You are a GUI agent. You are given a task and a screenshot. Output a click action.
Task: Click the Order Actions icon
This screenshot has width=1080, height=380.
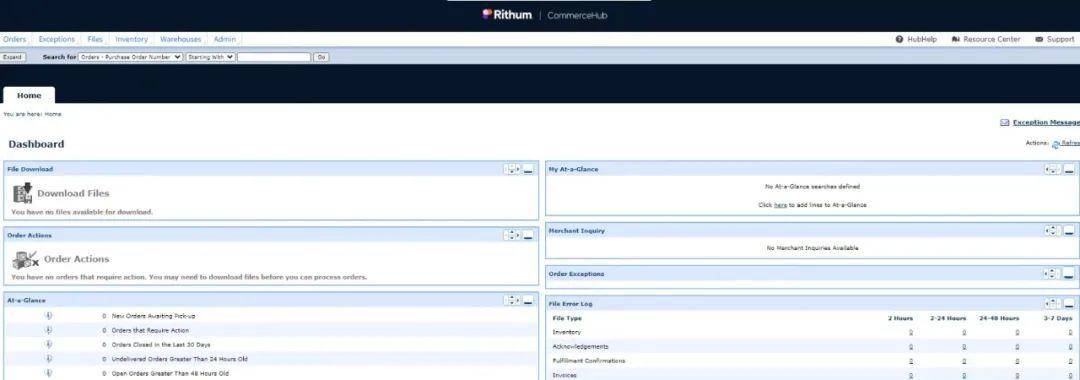click(25, 260)
